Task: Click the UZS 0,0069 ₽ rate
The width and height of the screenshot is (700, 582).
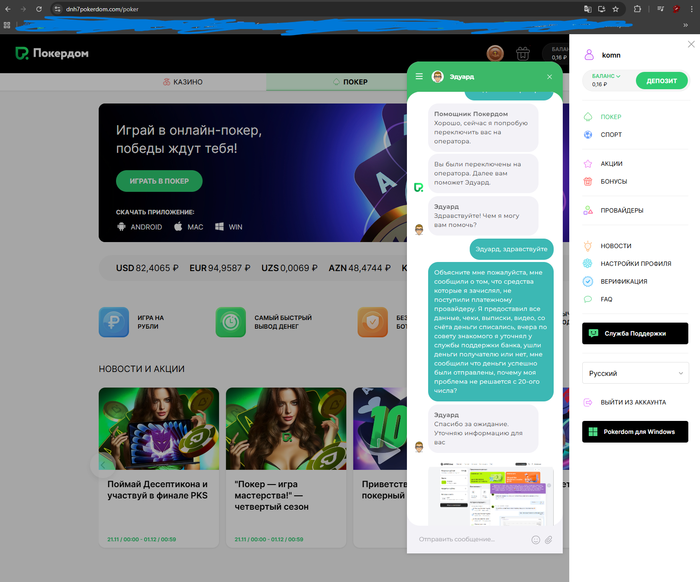Action: click(289, 268)
